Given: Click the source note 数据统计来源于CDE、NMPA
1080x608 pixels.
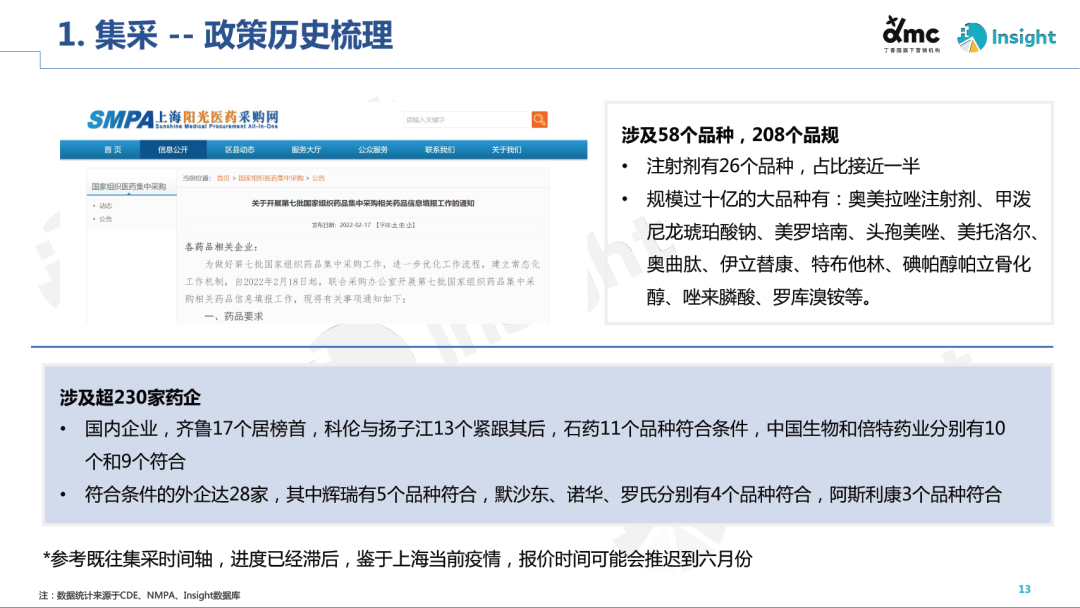Looking at the screenshot, I should click(x=141, y=596).
